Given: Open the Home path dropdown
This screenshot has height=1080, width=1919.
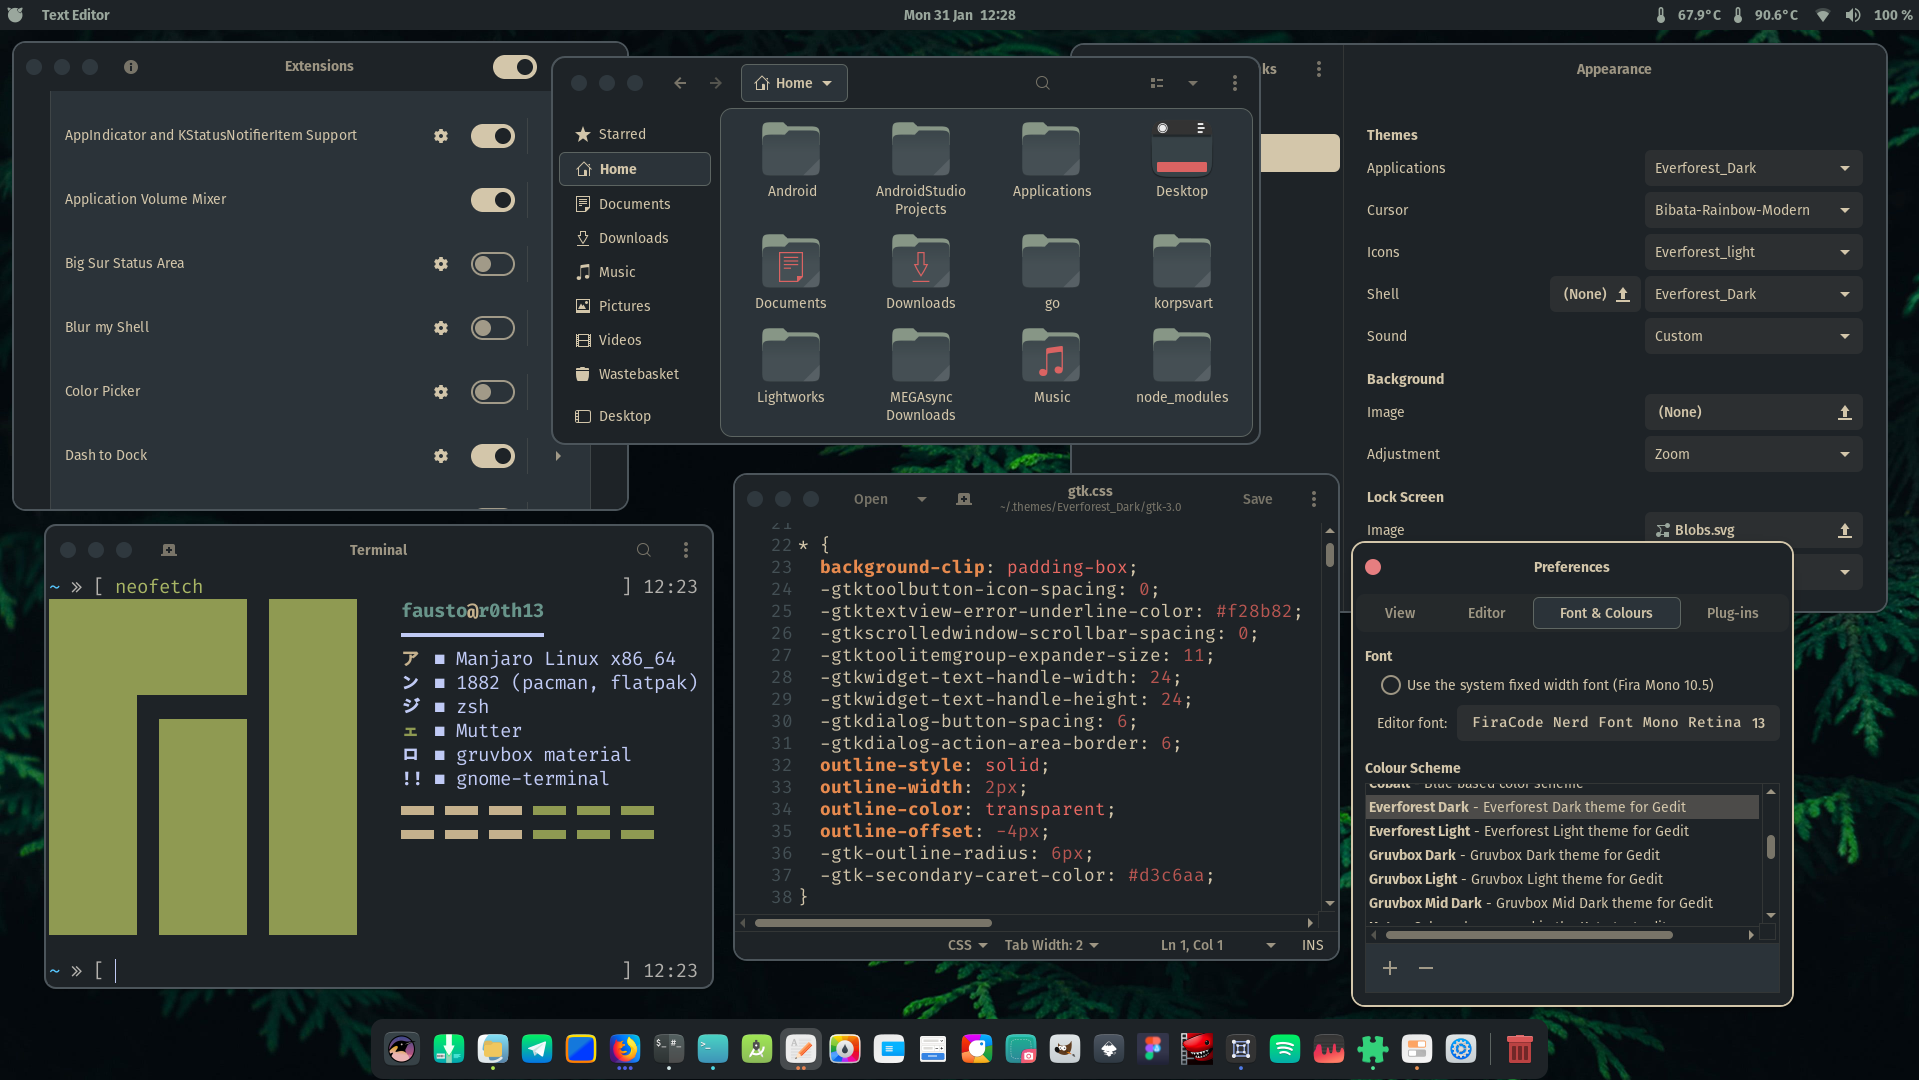Looking at the screenshot, I should point(794,83).
